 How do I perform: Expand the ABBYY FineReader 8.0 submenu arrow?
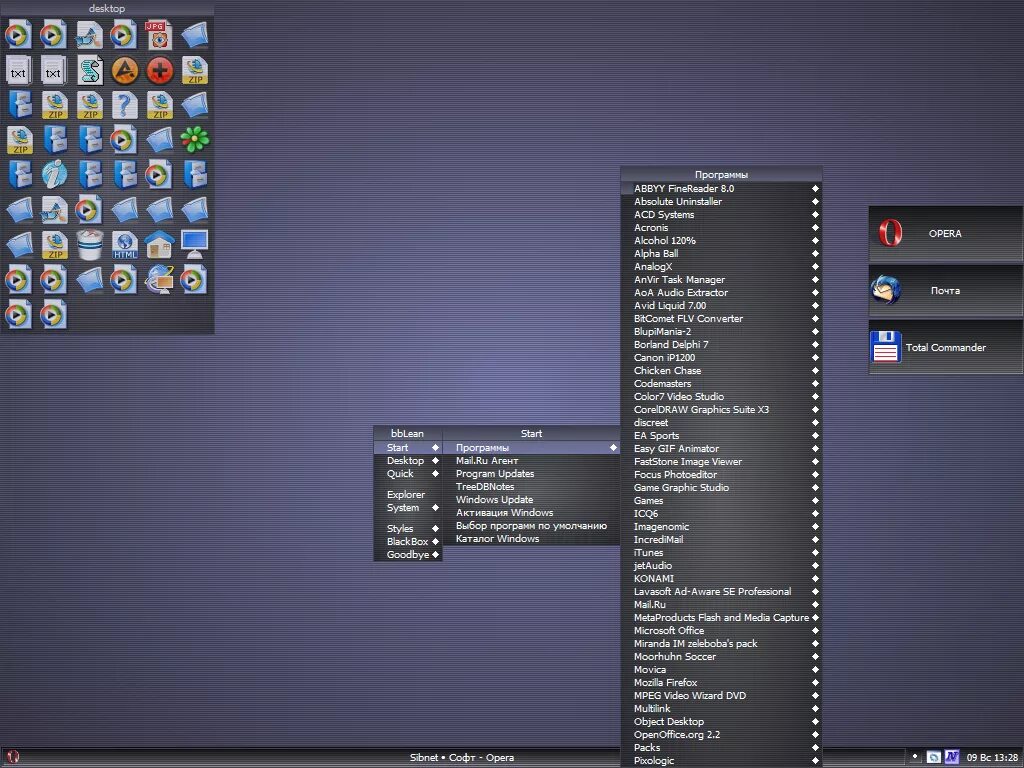[x=815, y=189]
